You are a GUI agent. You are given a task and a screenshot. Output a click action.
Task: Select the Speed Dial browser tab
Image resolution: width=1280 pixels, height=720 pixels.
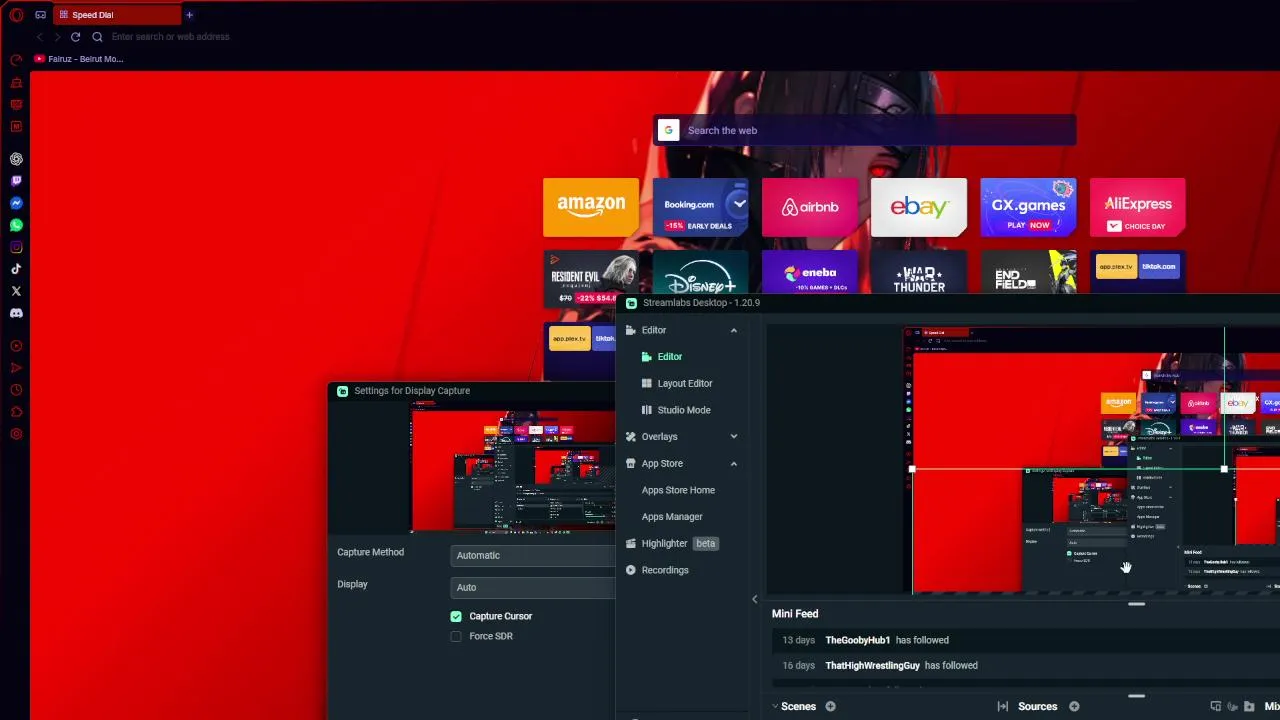pyautogui.click(x=117, y=15)
